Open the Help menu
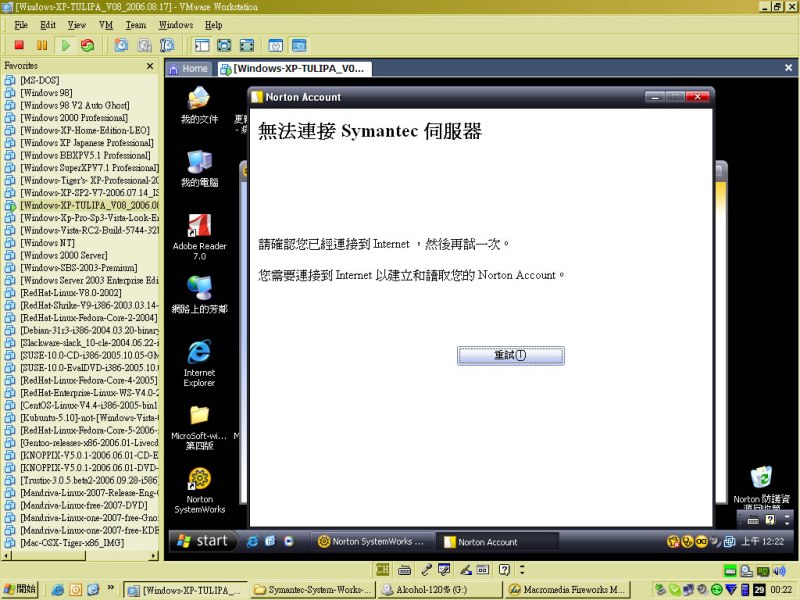The image size is (800, 600). click(213, 25)
